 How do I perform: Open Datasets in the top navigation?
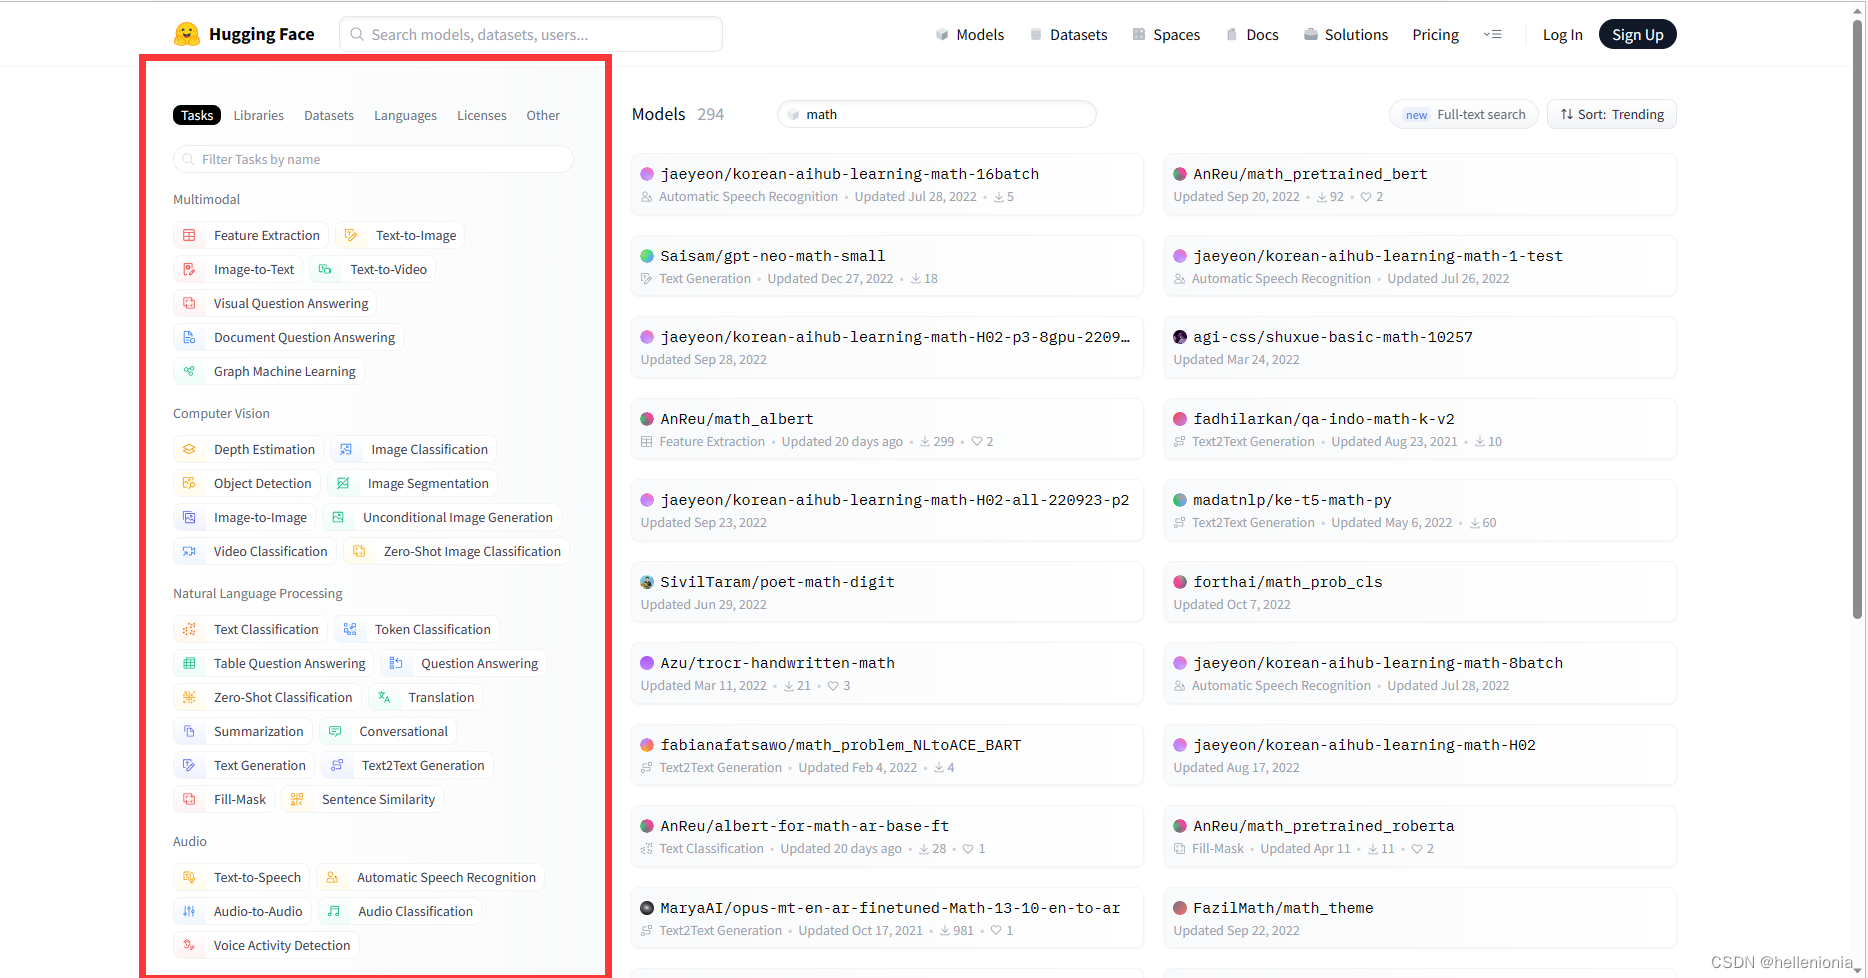point(1069,34)
